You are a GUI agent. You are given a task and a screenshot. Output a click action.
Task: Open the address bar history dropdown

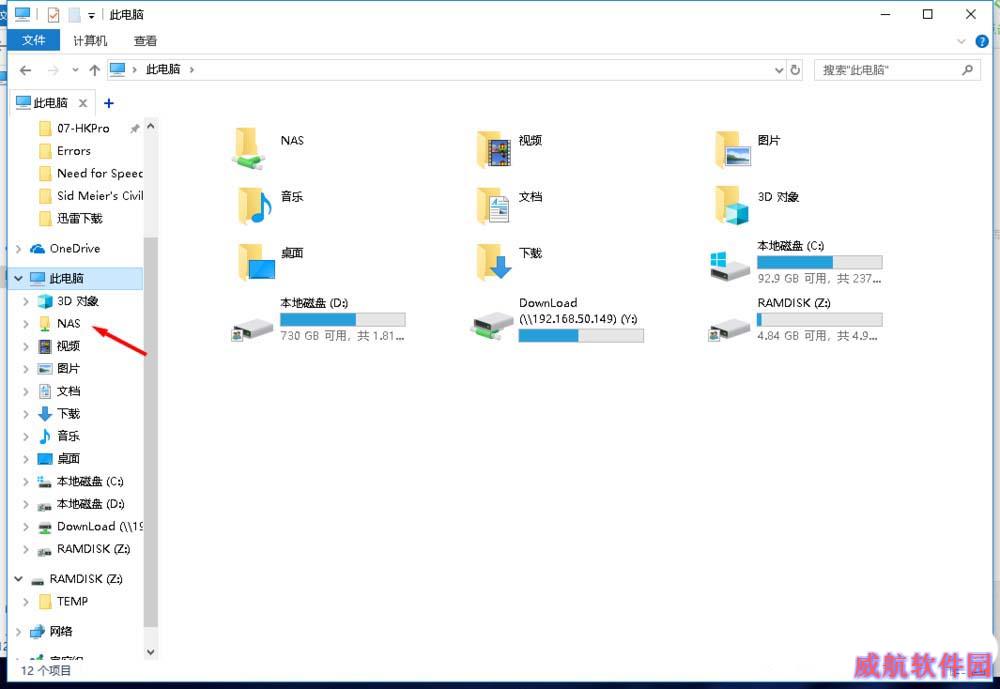coord(779,70)
